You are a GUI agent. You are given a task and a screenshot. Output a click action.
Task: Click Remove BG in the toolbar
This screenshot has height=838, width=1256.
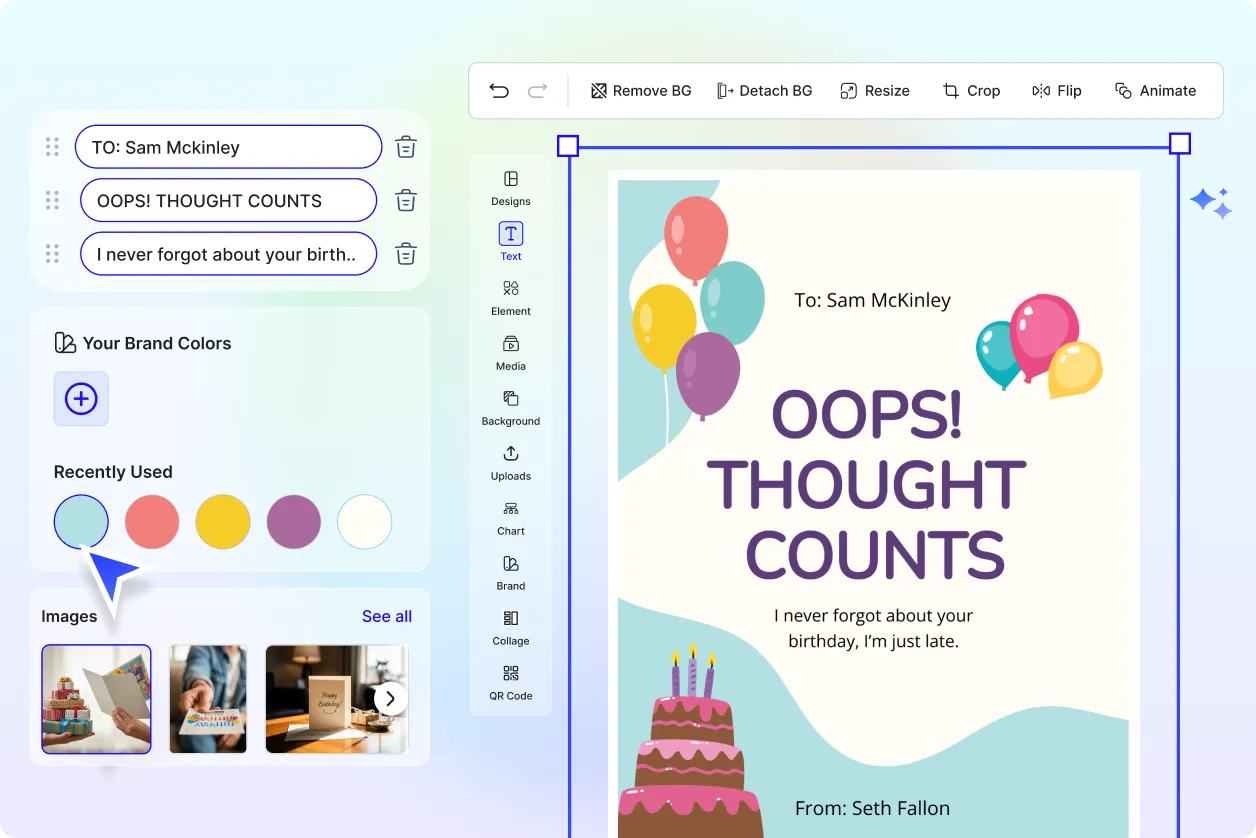pos(640,90)
